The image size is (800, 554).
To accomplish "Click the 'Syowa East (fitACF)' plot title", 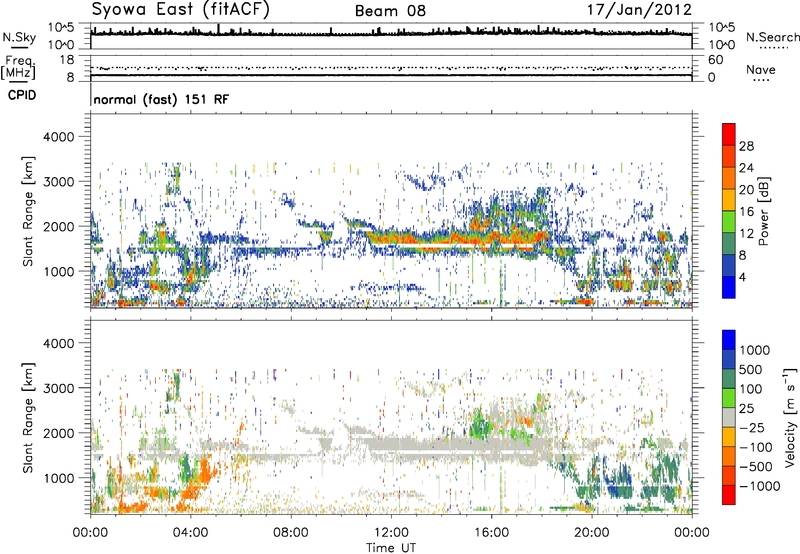I will 181,9.
